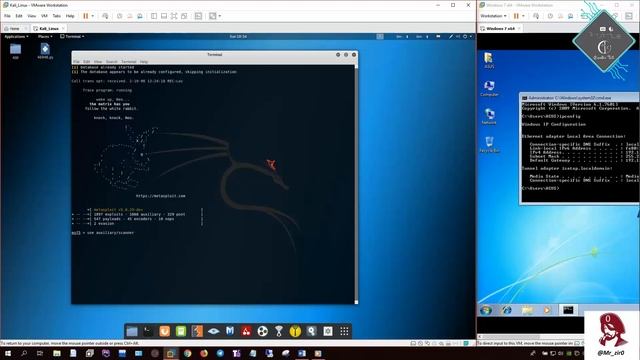Open the yellow round icon in Kali dock
The width and height of the screenshot is (640, 360).
click(295, 331)
